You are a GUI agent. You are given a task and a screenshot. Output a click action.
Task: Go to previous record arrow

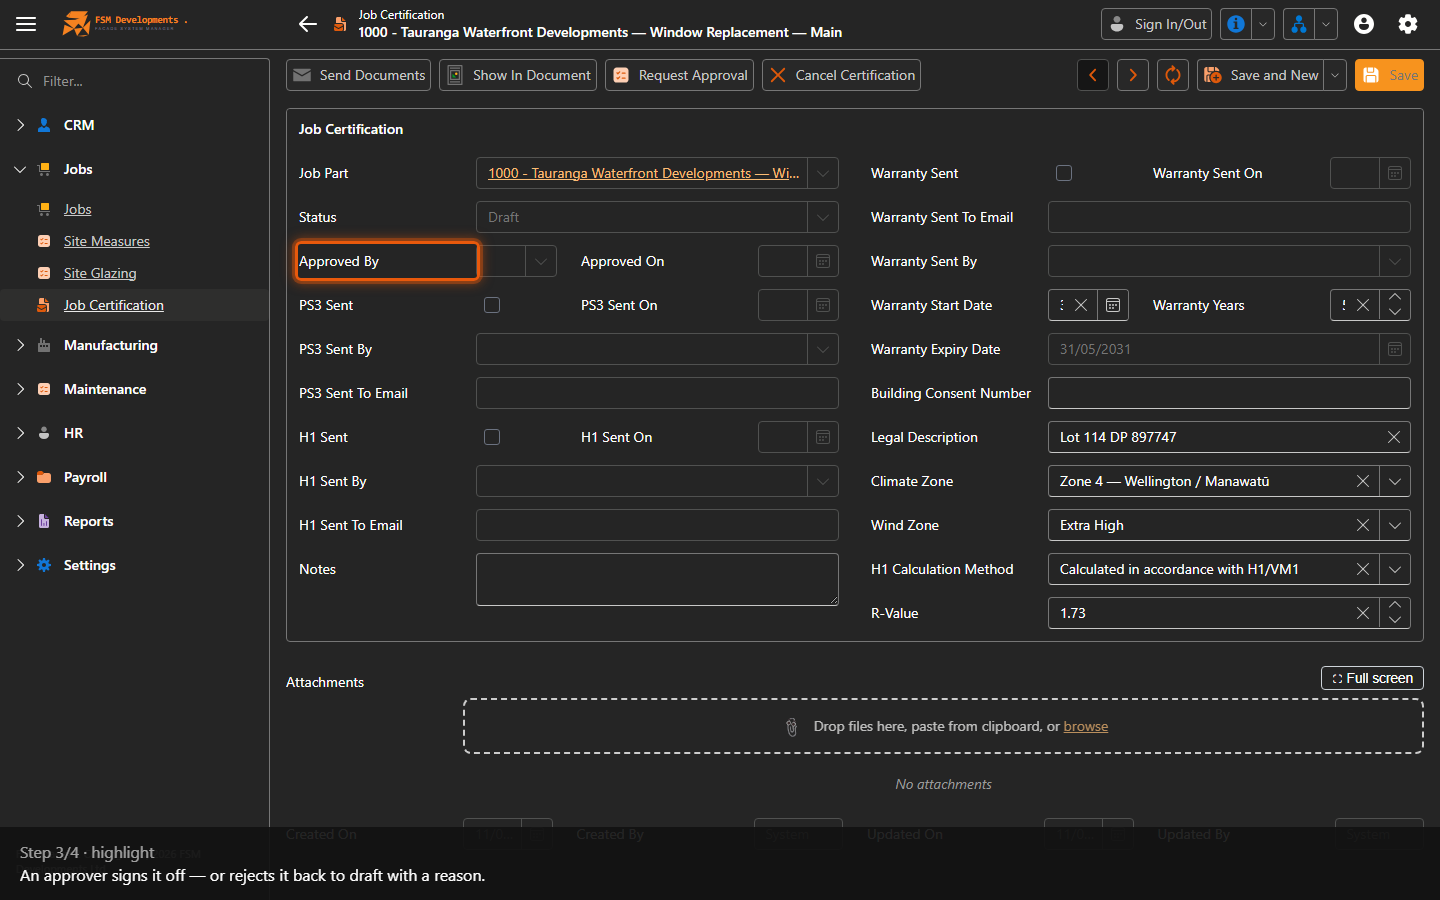pyautogui.click(x=1093, y=75)
